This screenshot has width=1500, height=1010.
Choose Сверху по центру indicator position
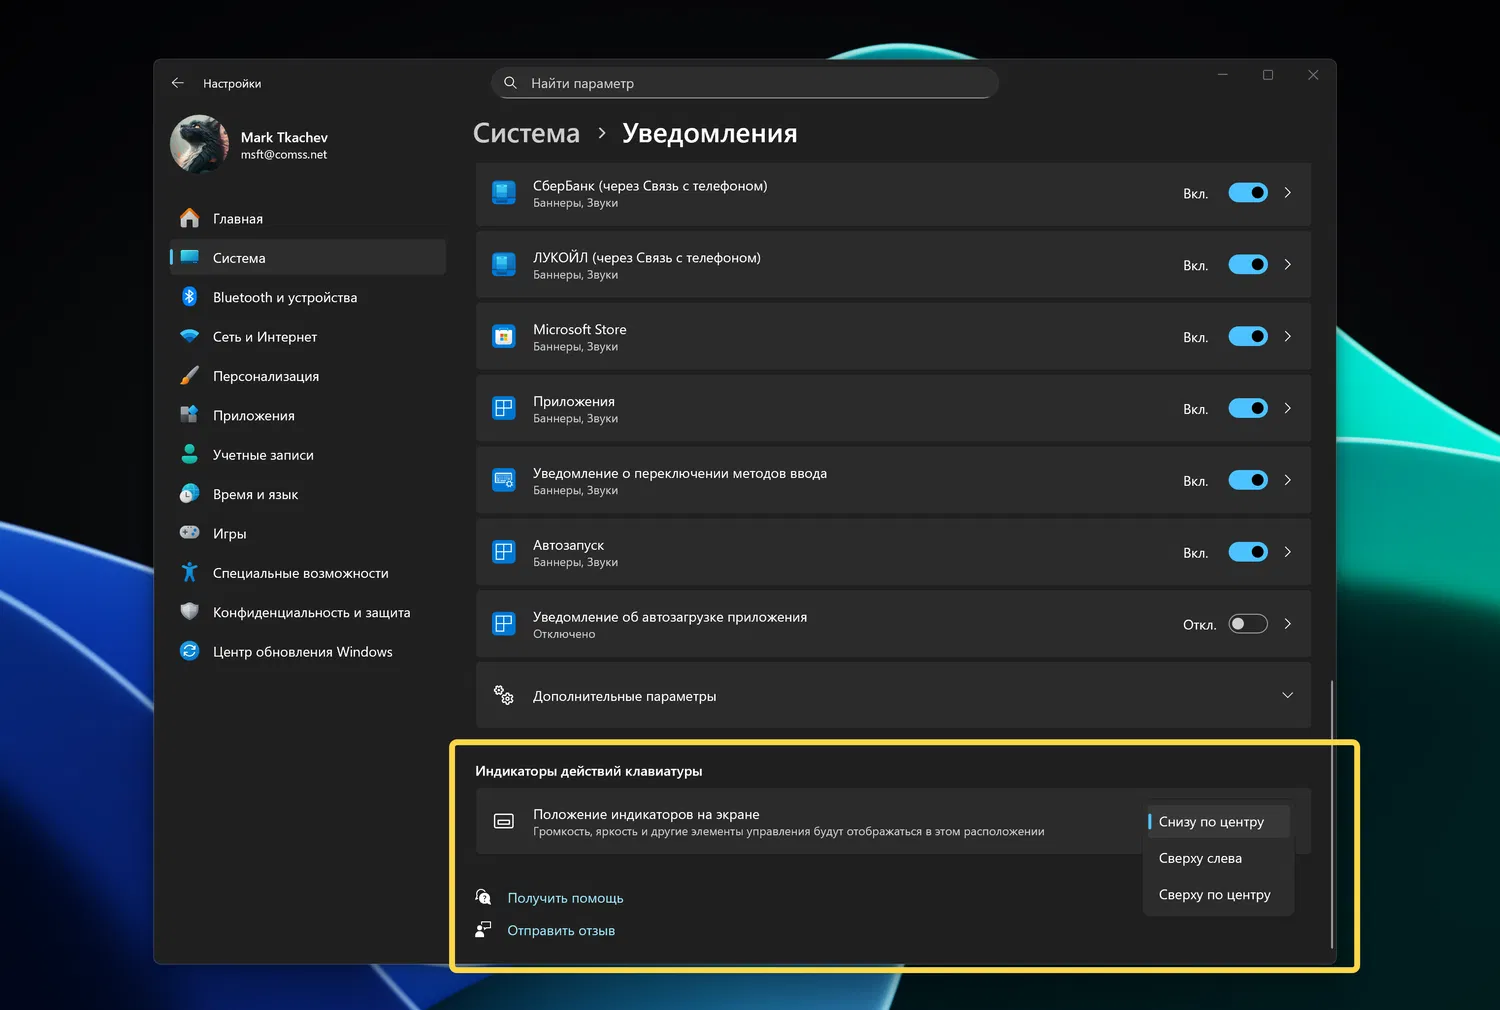(1218, 894)
